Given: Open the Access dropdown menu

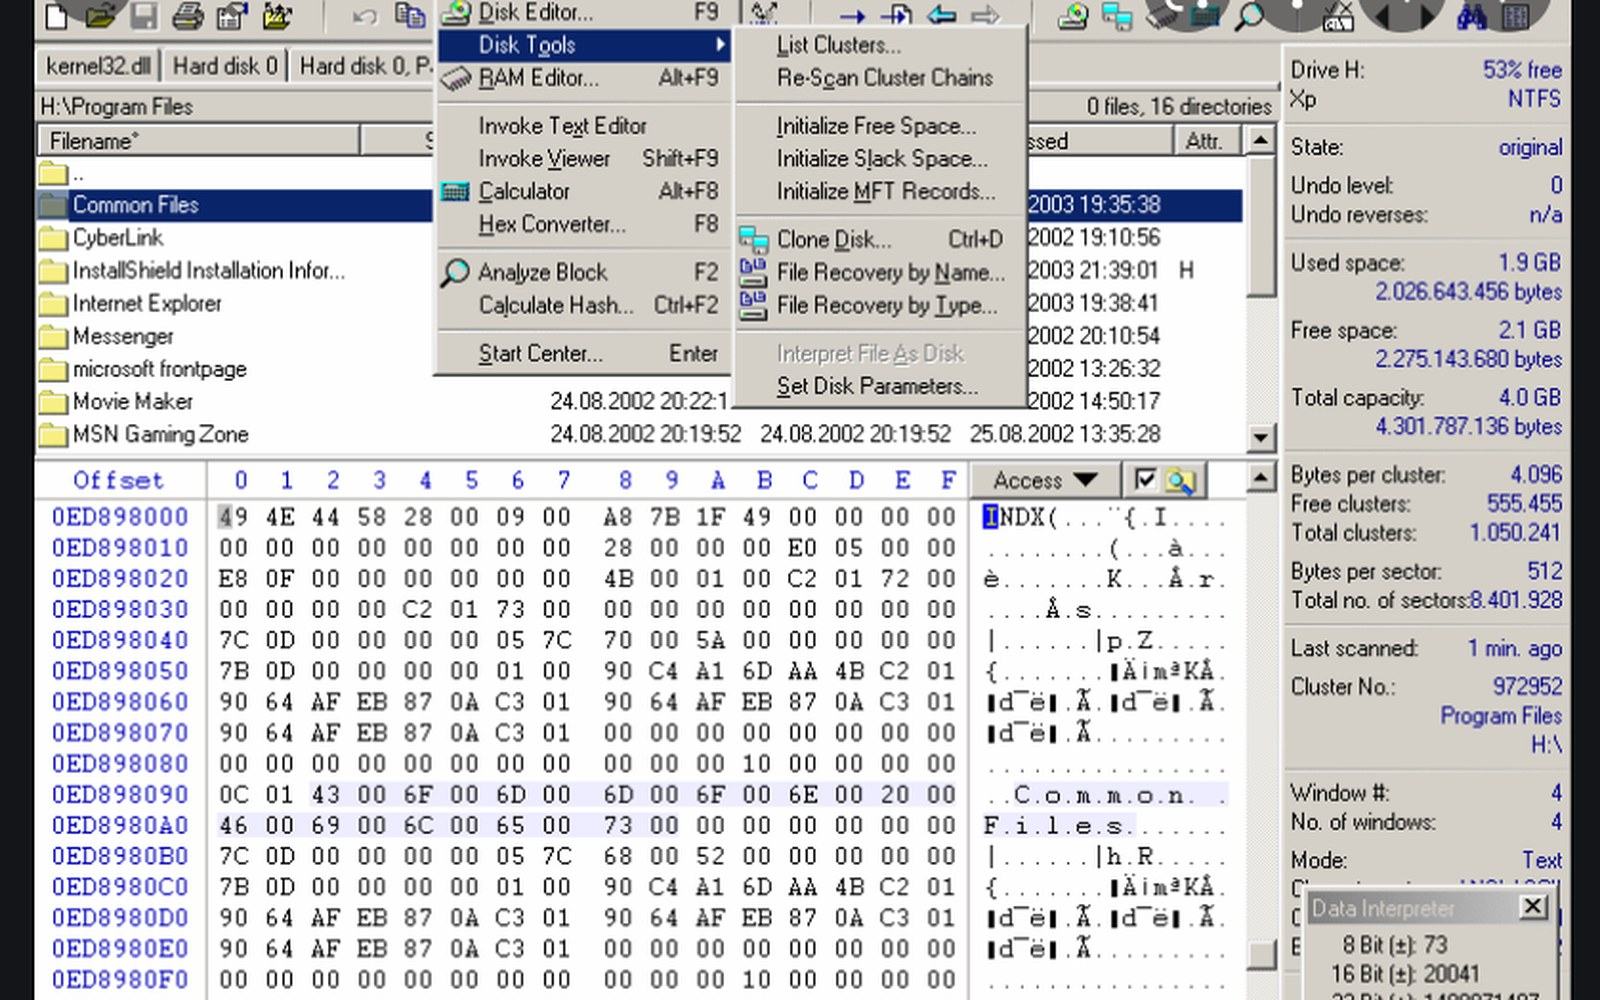Looking at the screenshot, I should coord(1045,481).
